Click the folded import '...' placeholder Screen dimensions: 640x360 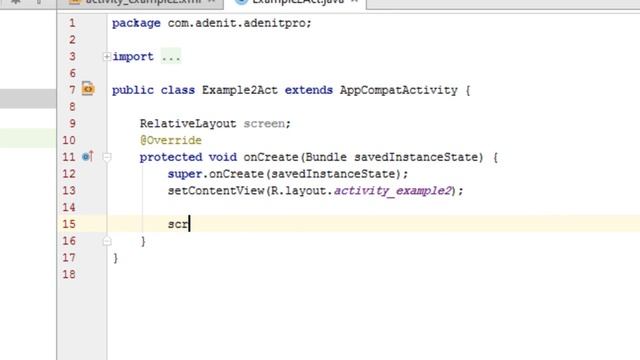[x=171, y=56]
